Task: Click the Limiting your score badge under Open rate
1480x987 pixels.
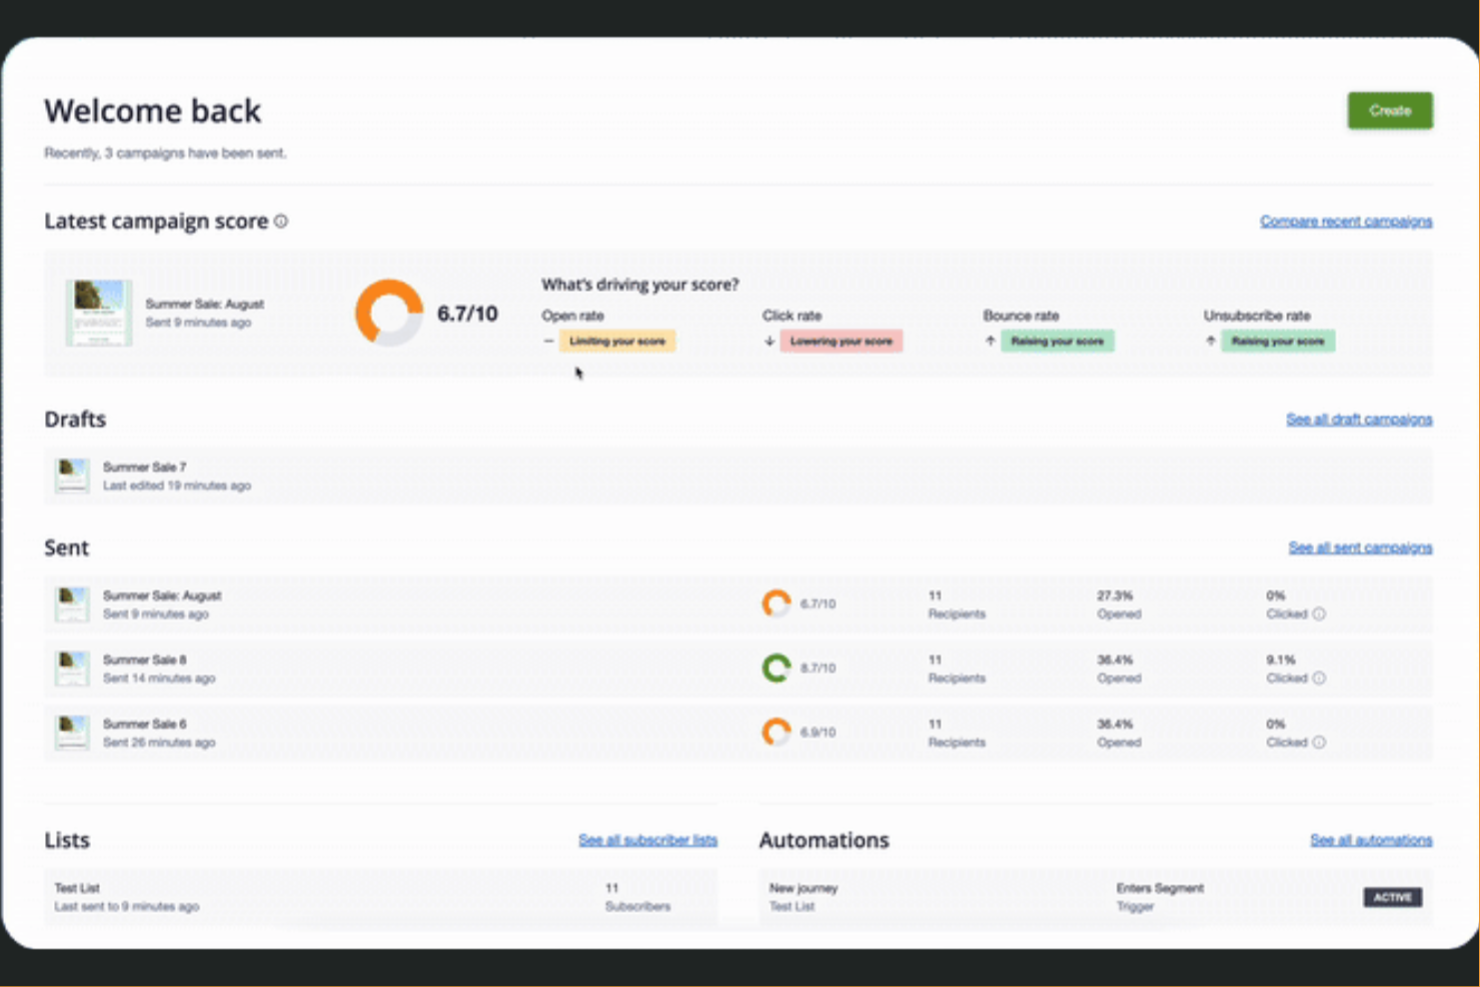Action: (617, 341)
